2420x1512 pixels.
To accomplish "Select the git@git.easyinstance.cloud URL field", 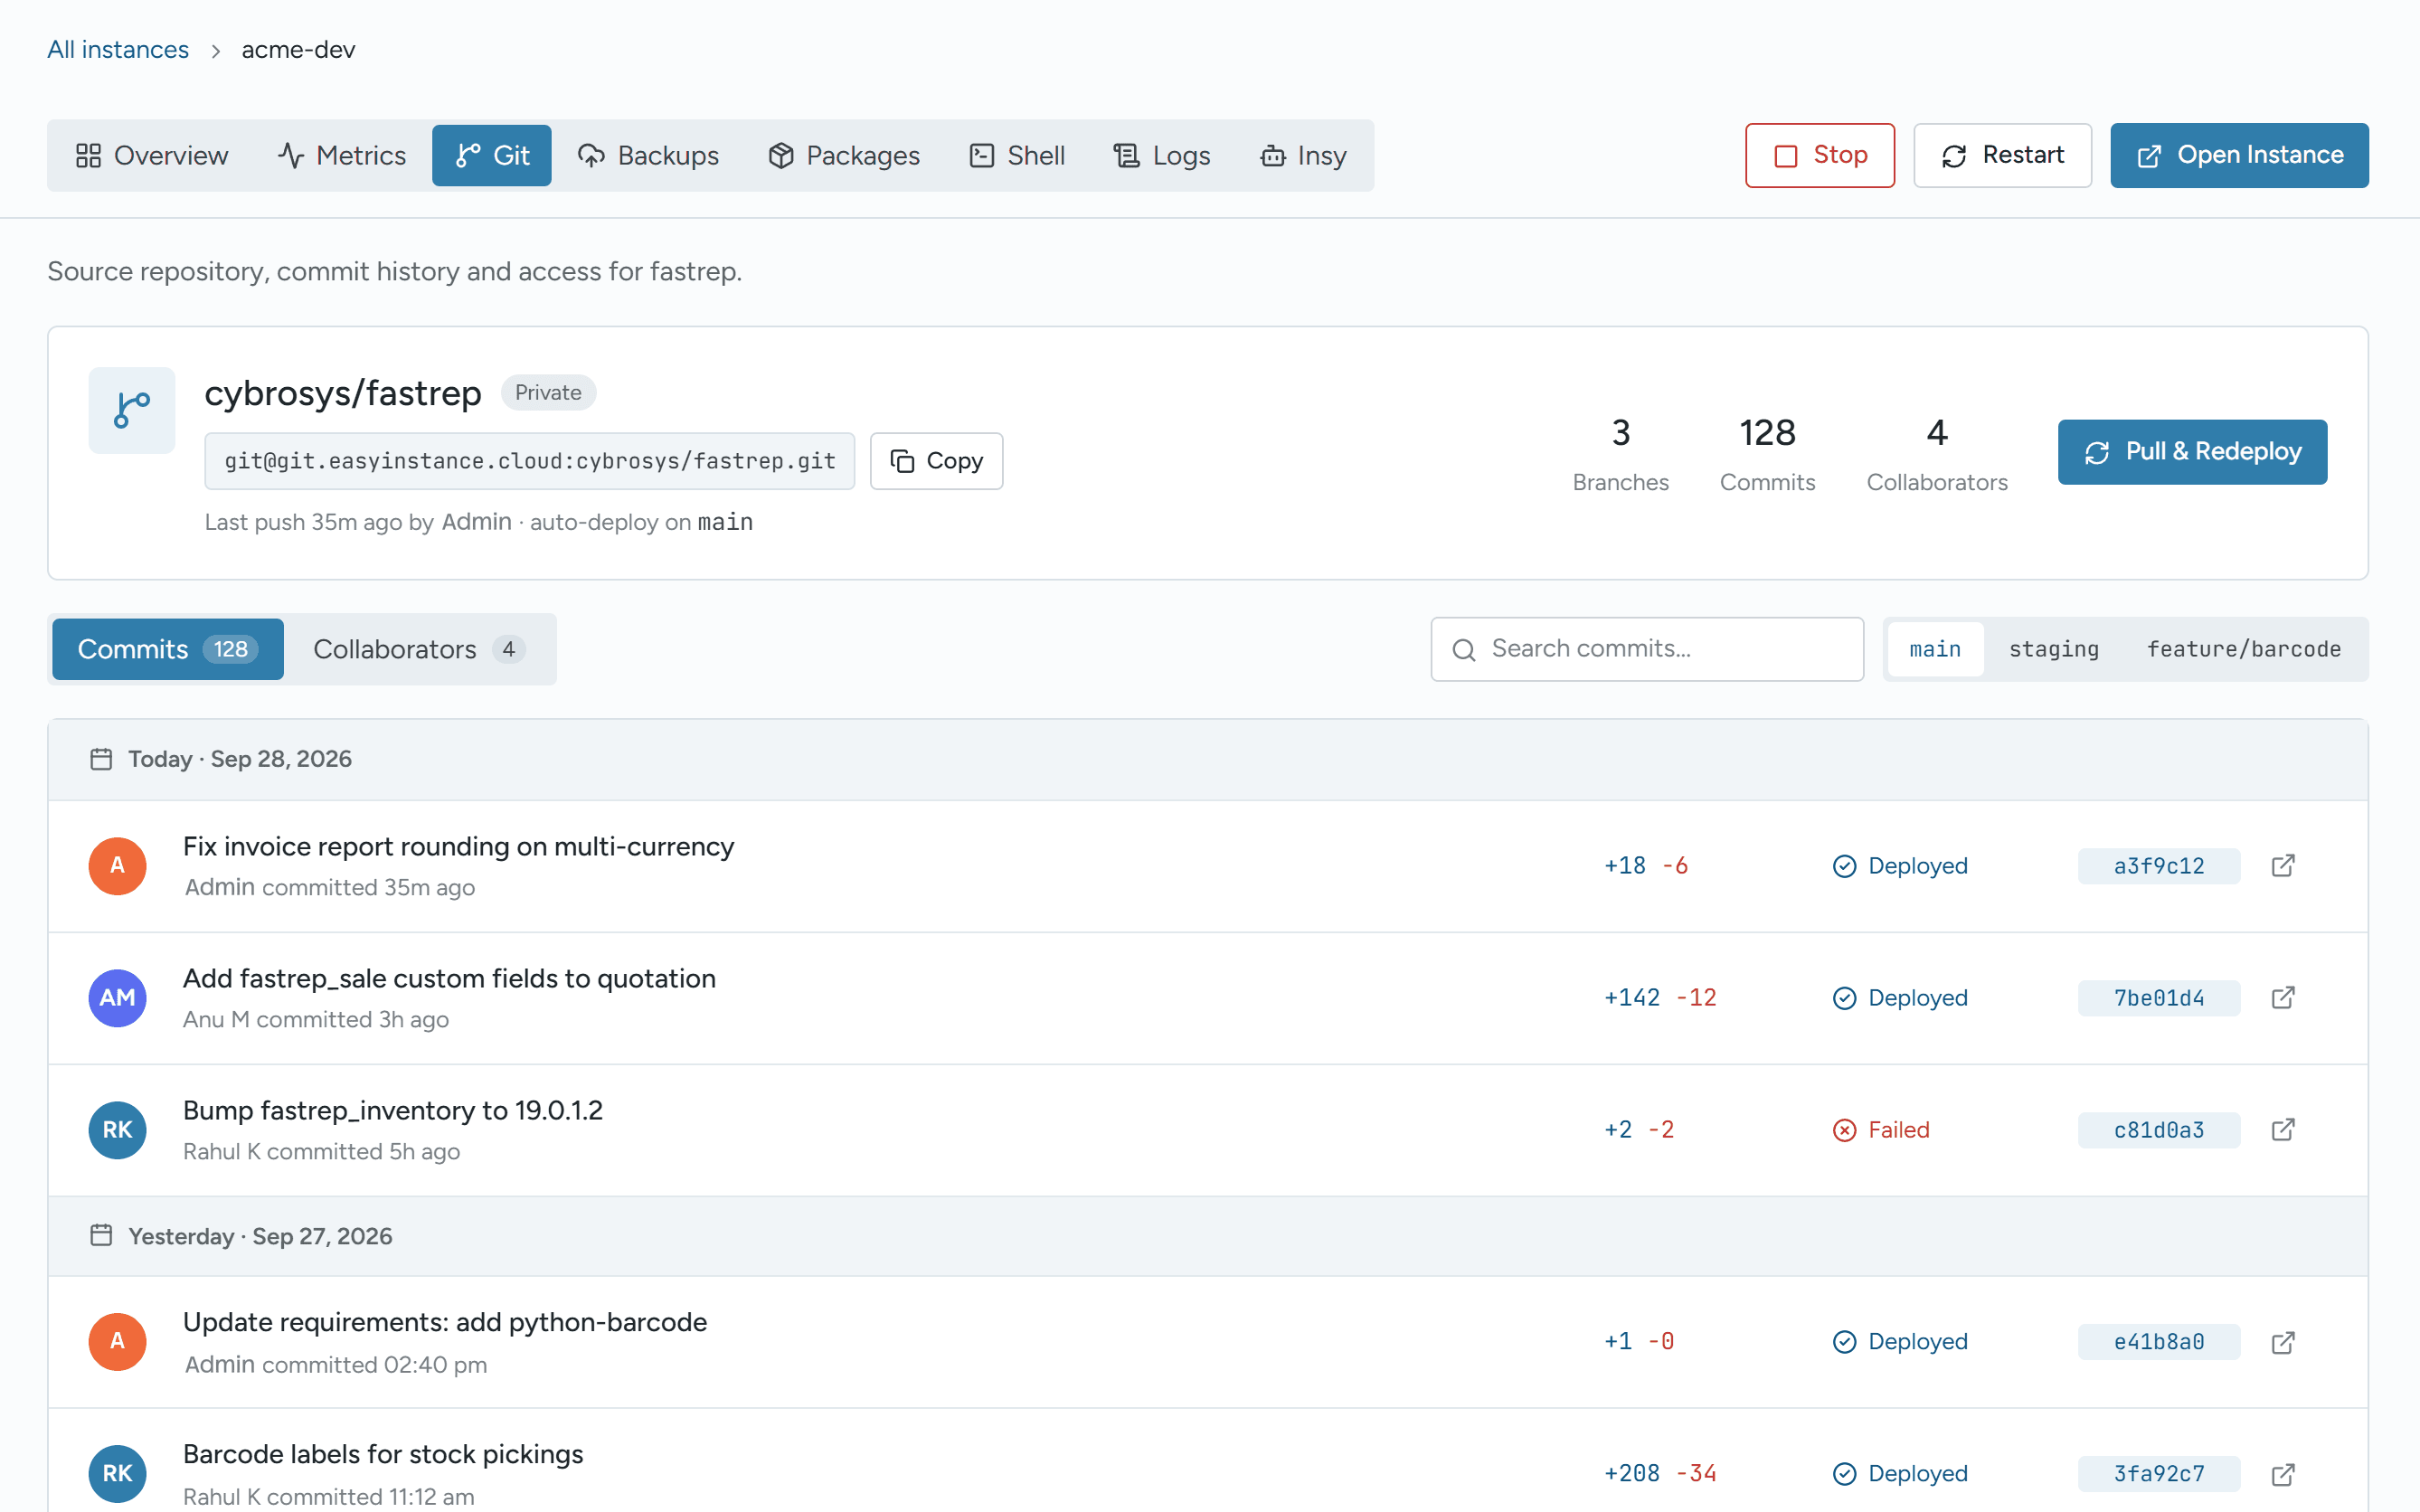I will click(529, 461).
